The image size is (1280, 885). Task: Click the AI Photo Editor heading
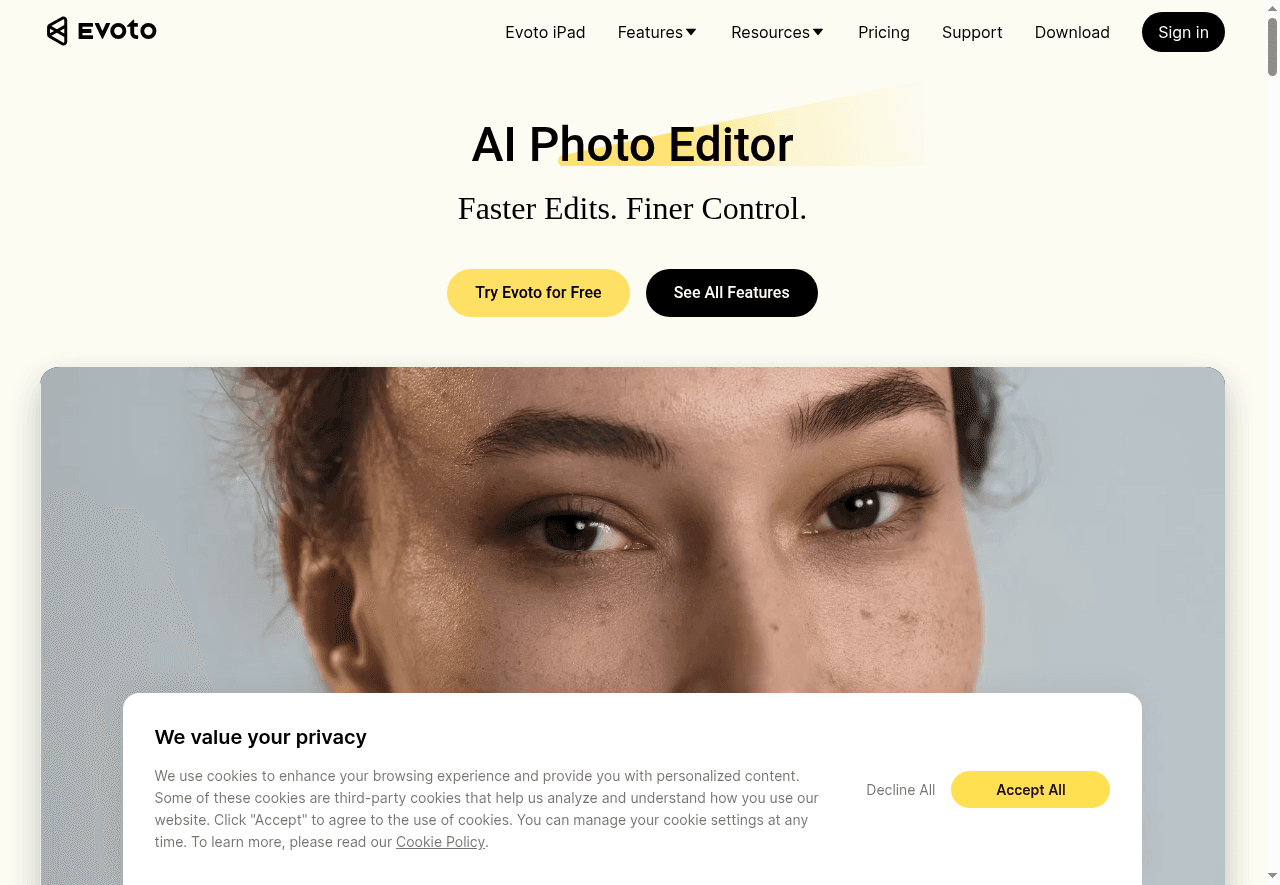click(x=632, y=144)
